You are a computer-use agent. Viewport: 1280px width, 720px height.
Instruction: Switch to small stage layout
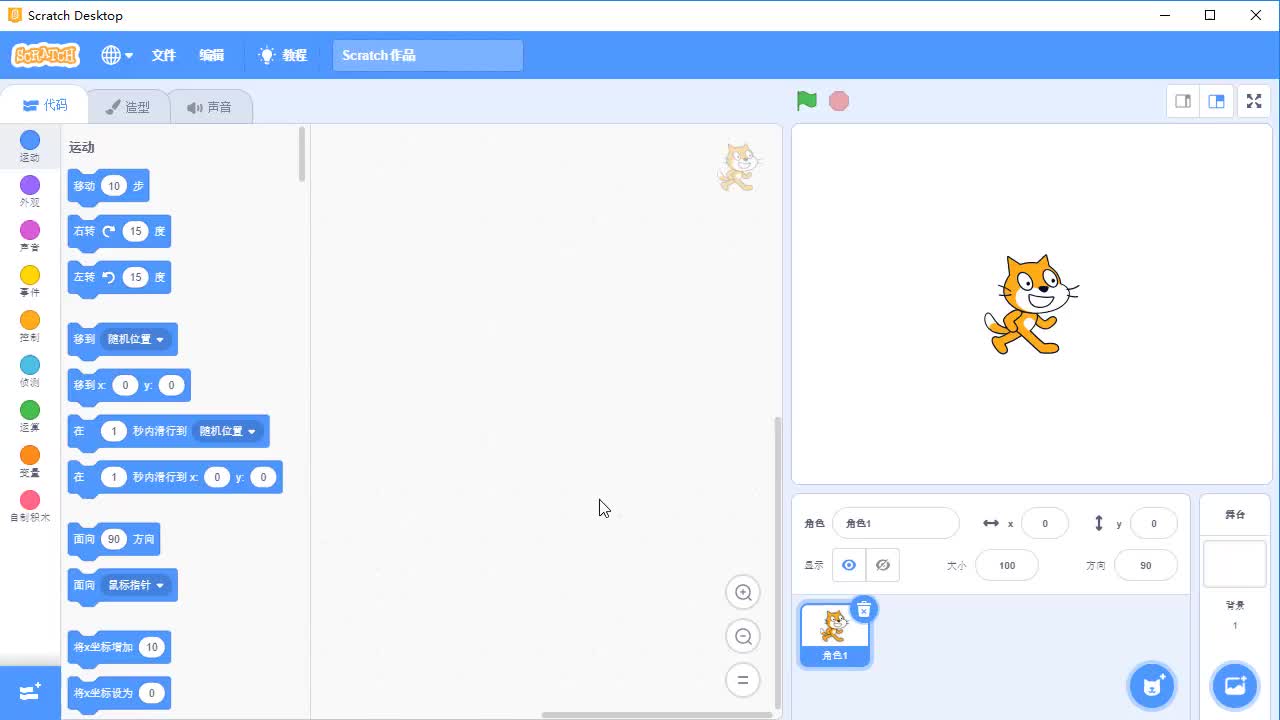[1183, 101]
